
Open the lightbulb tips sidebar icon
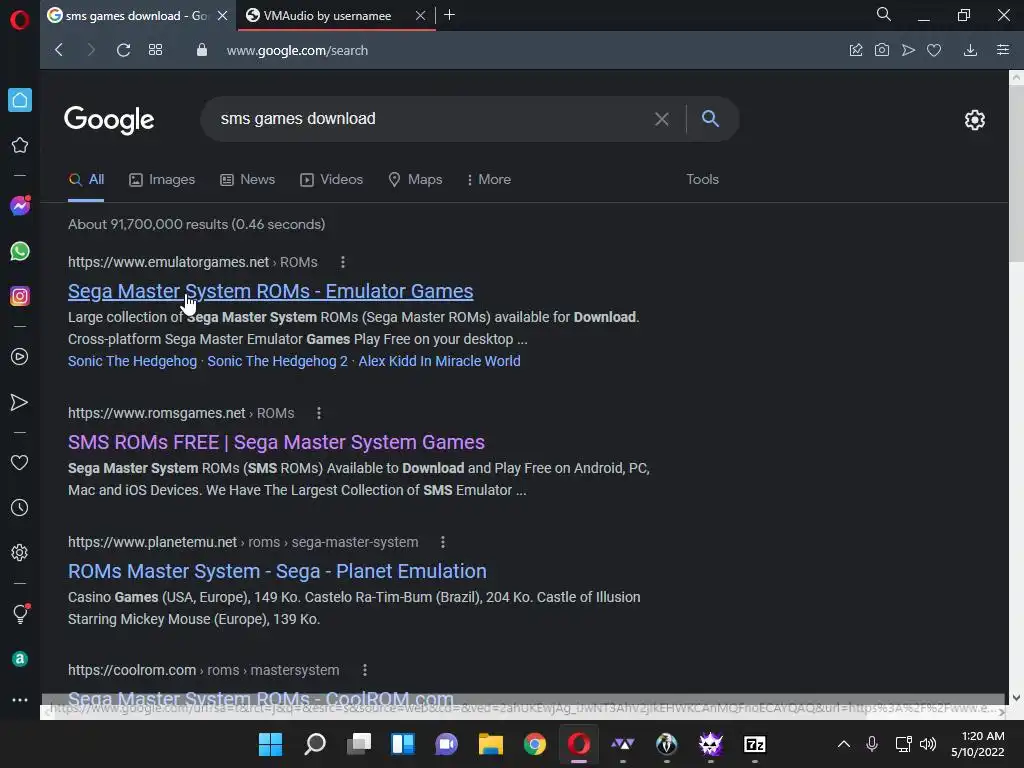point(20,613)
